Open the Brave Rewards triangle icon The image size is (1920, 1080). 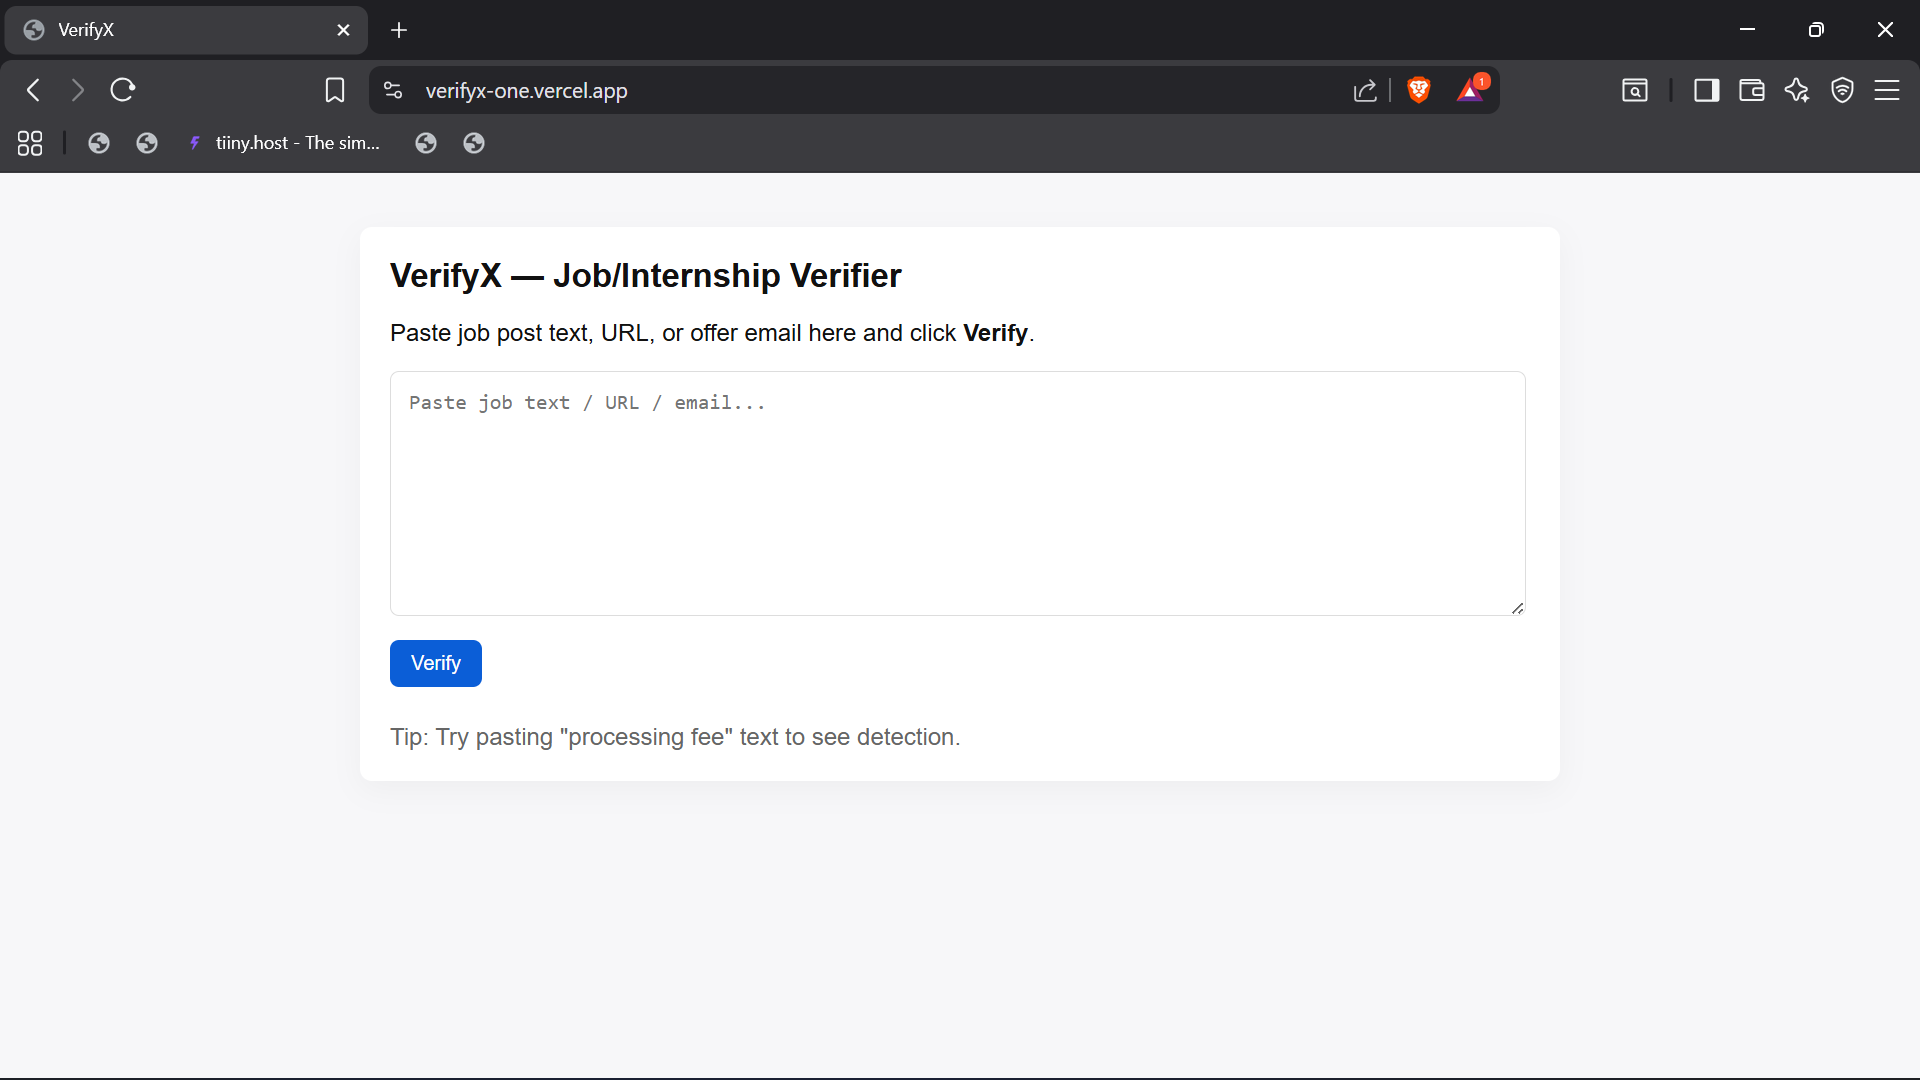coord(1470,90)
